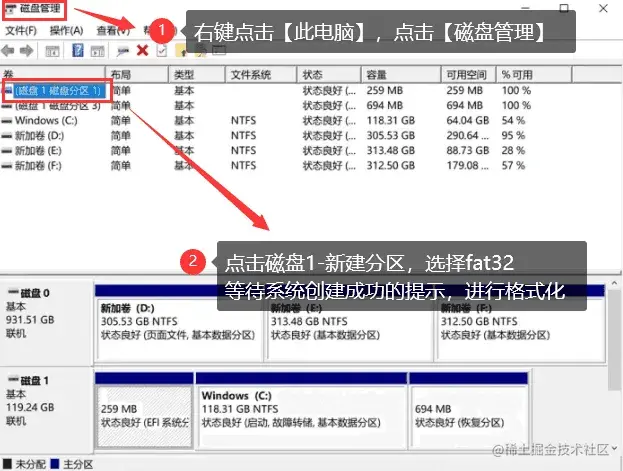Sort by the 容量 column header
Screen dimensions: 623x471
(x=401, y=74)
